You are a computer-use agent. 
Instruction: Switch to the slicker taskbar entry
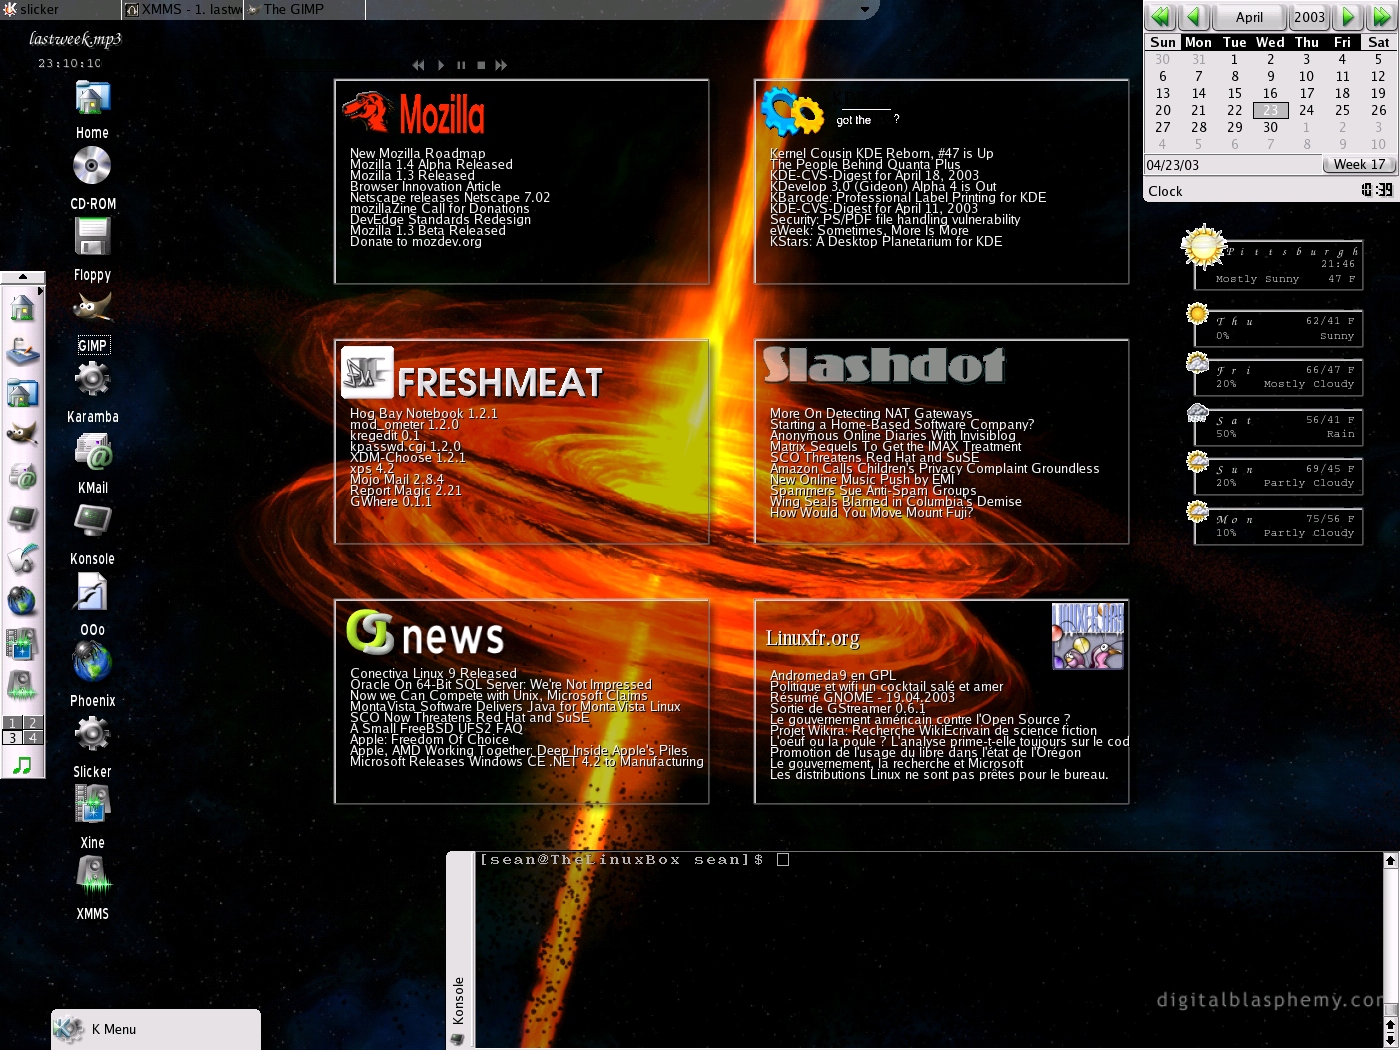60,9
